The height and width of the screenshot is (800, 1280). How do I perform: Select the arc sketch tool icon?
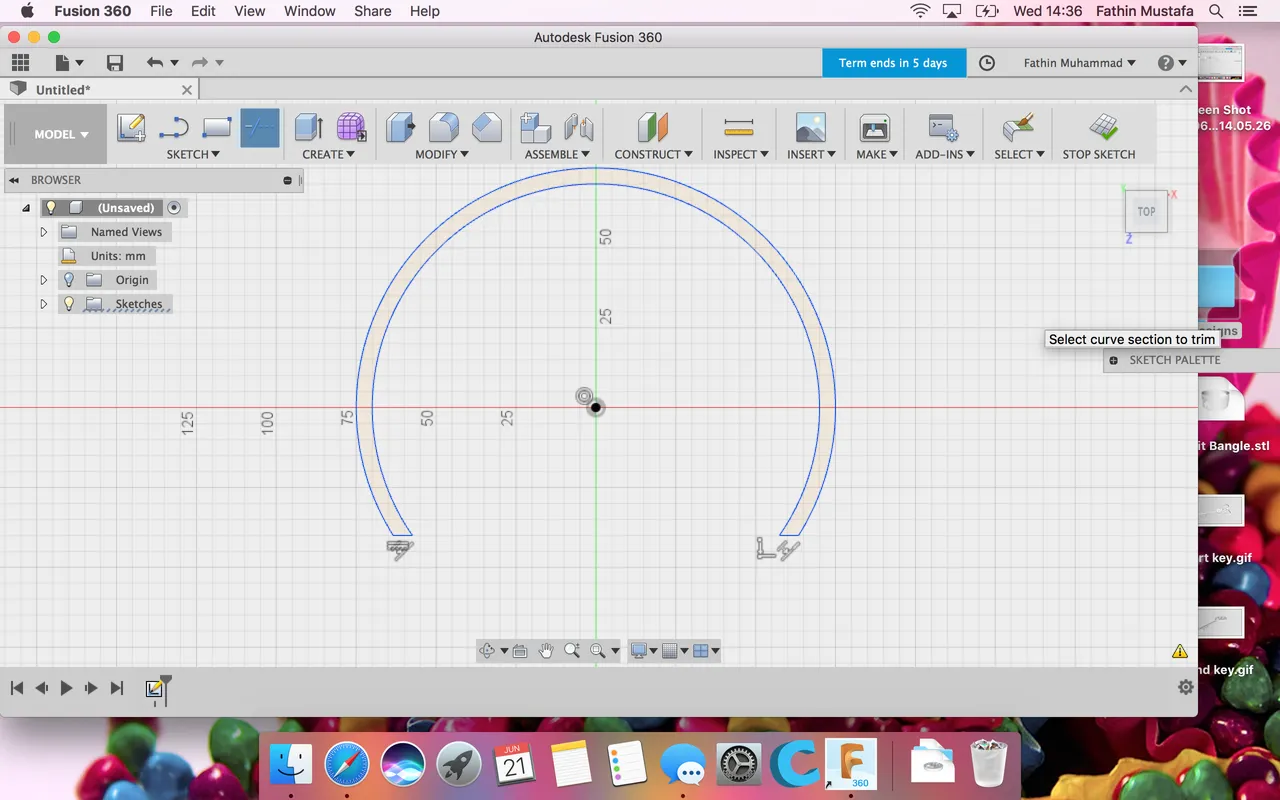pyautogui.click(x=174, y=128)
